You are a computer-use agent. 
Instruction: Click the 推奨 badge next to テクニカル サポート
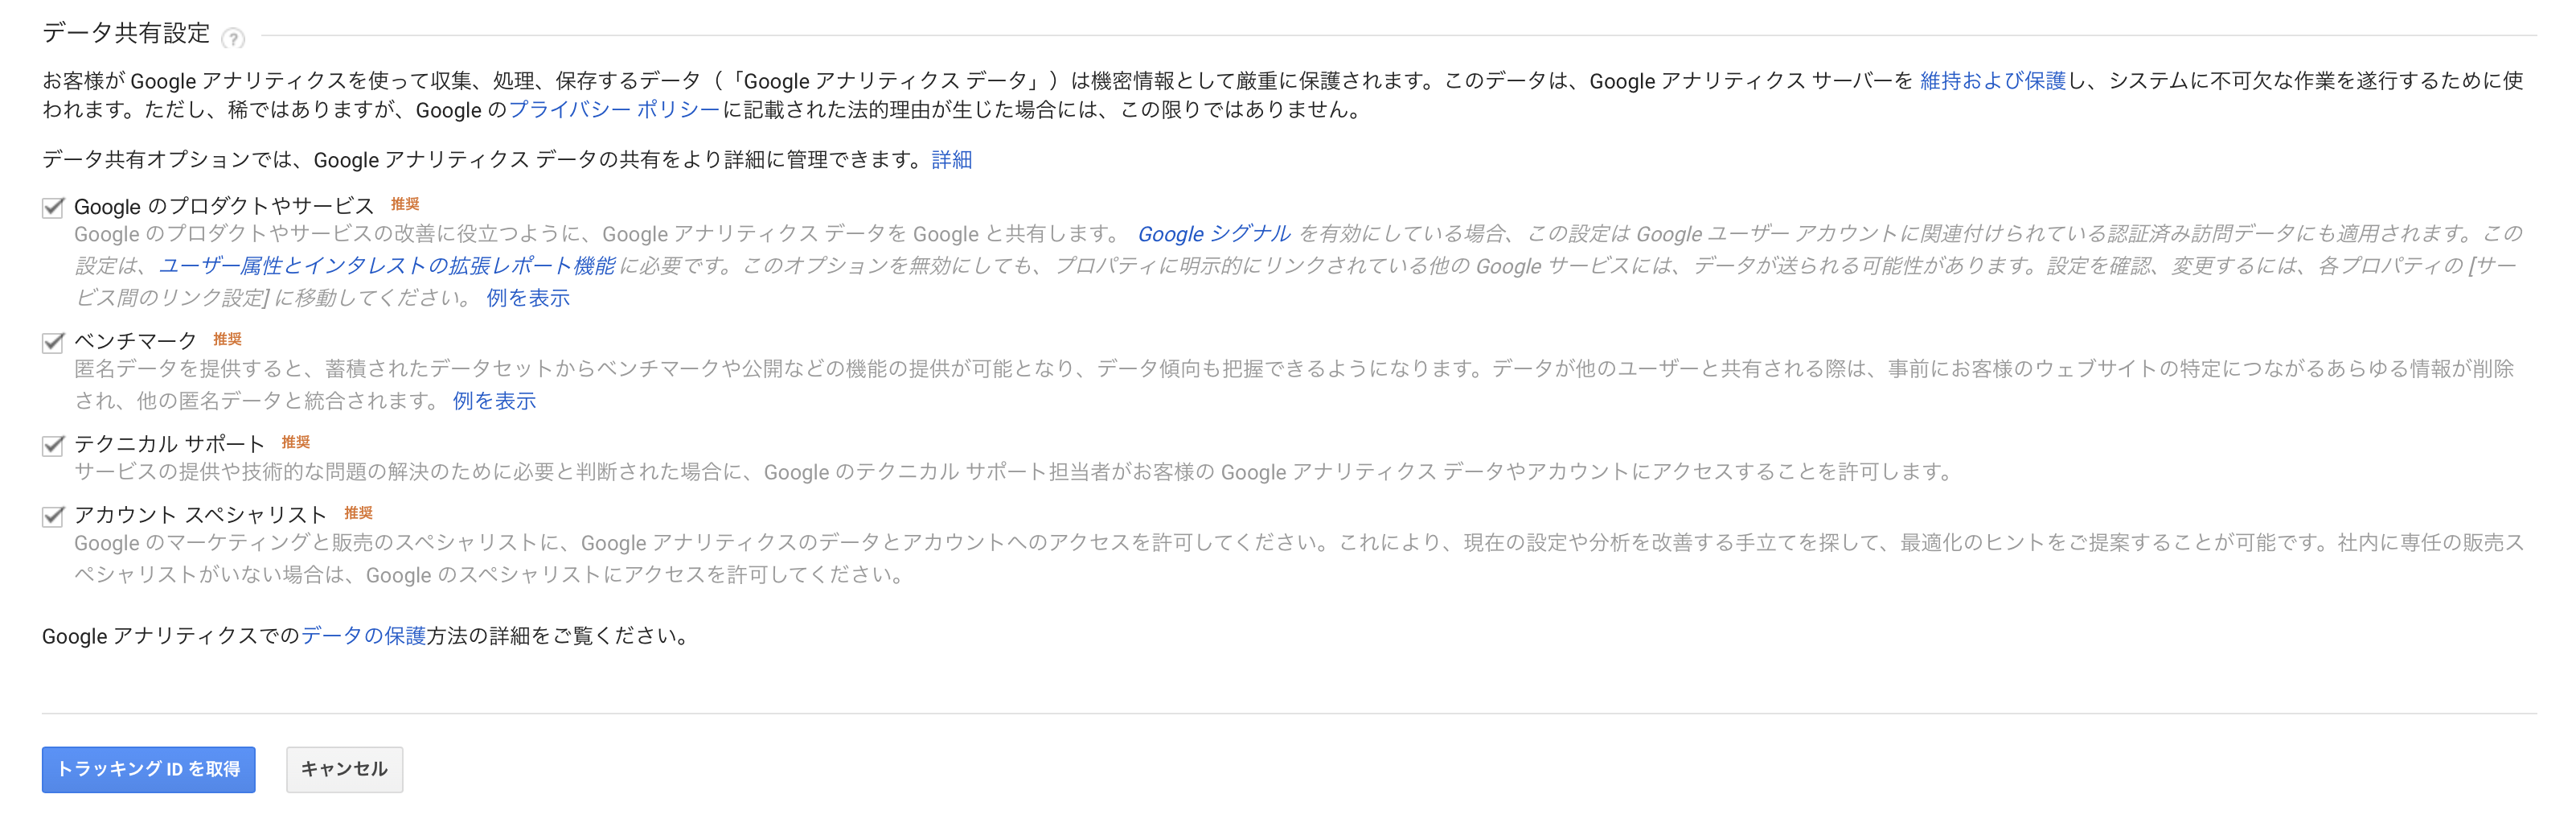point(295,442)
